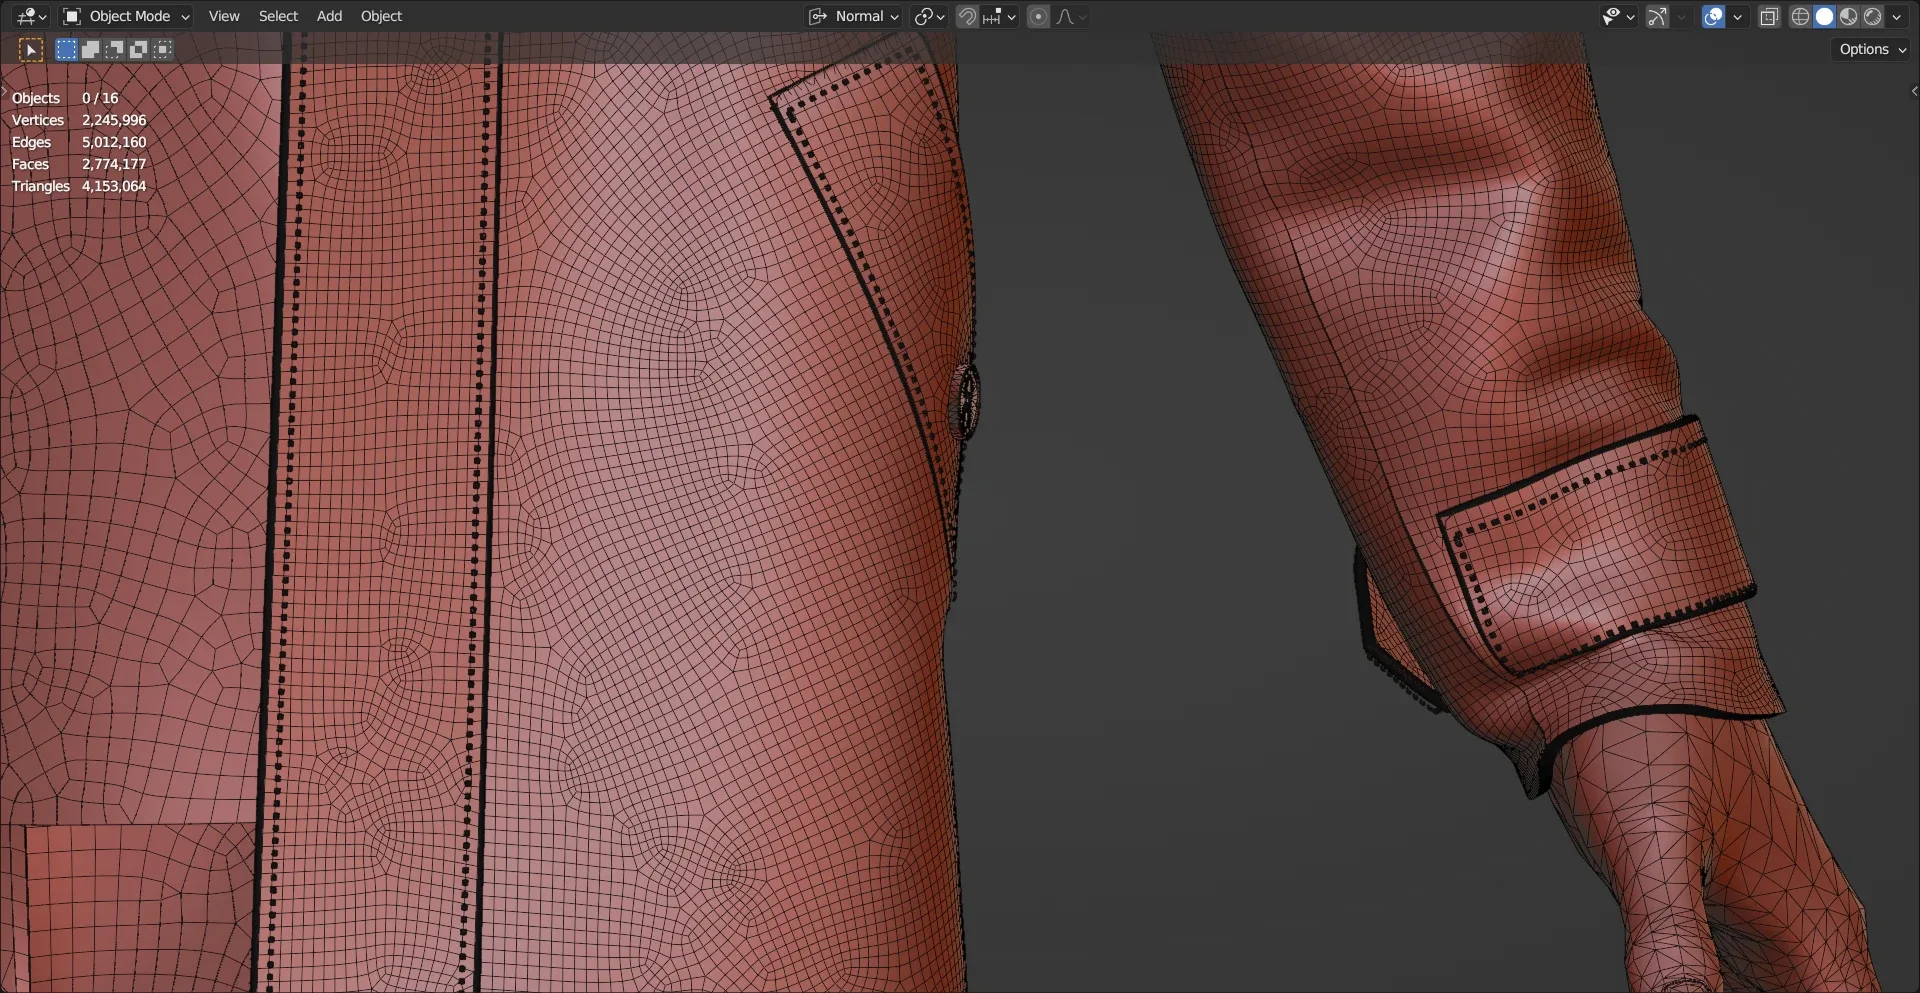Choose invert selection mode
Viewport: 1920px width, 993px height.
coord(138,49)
